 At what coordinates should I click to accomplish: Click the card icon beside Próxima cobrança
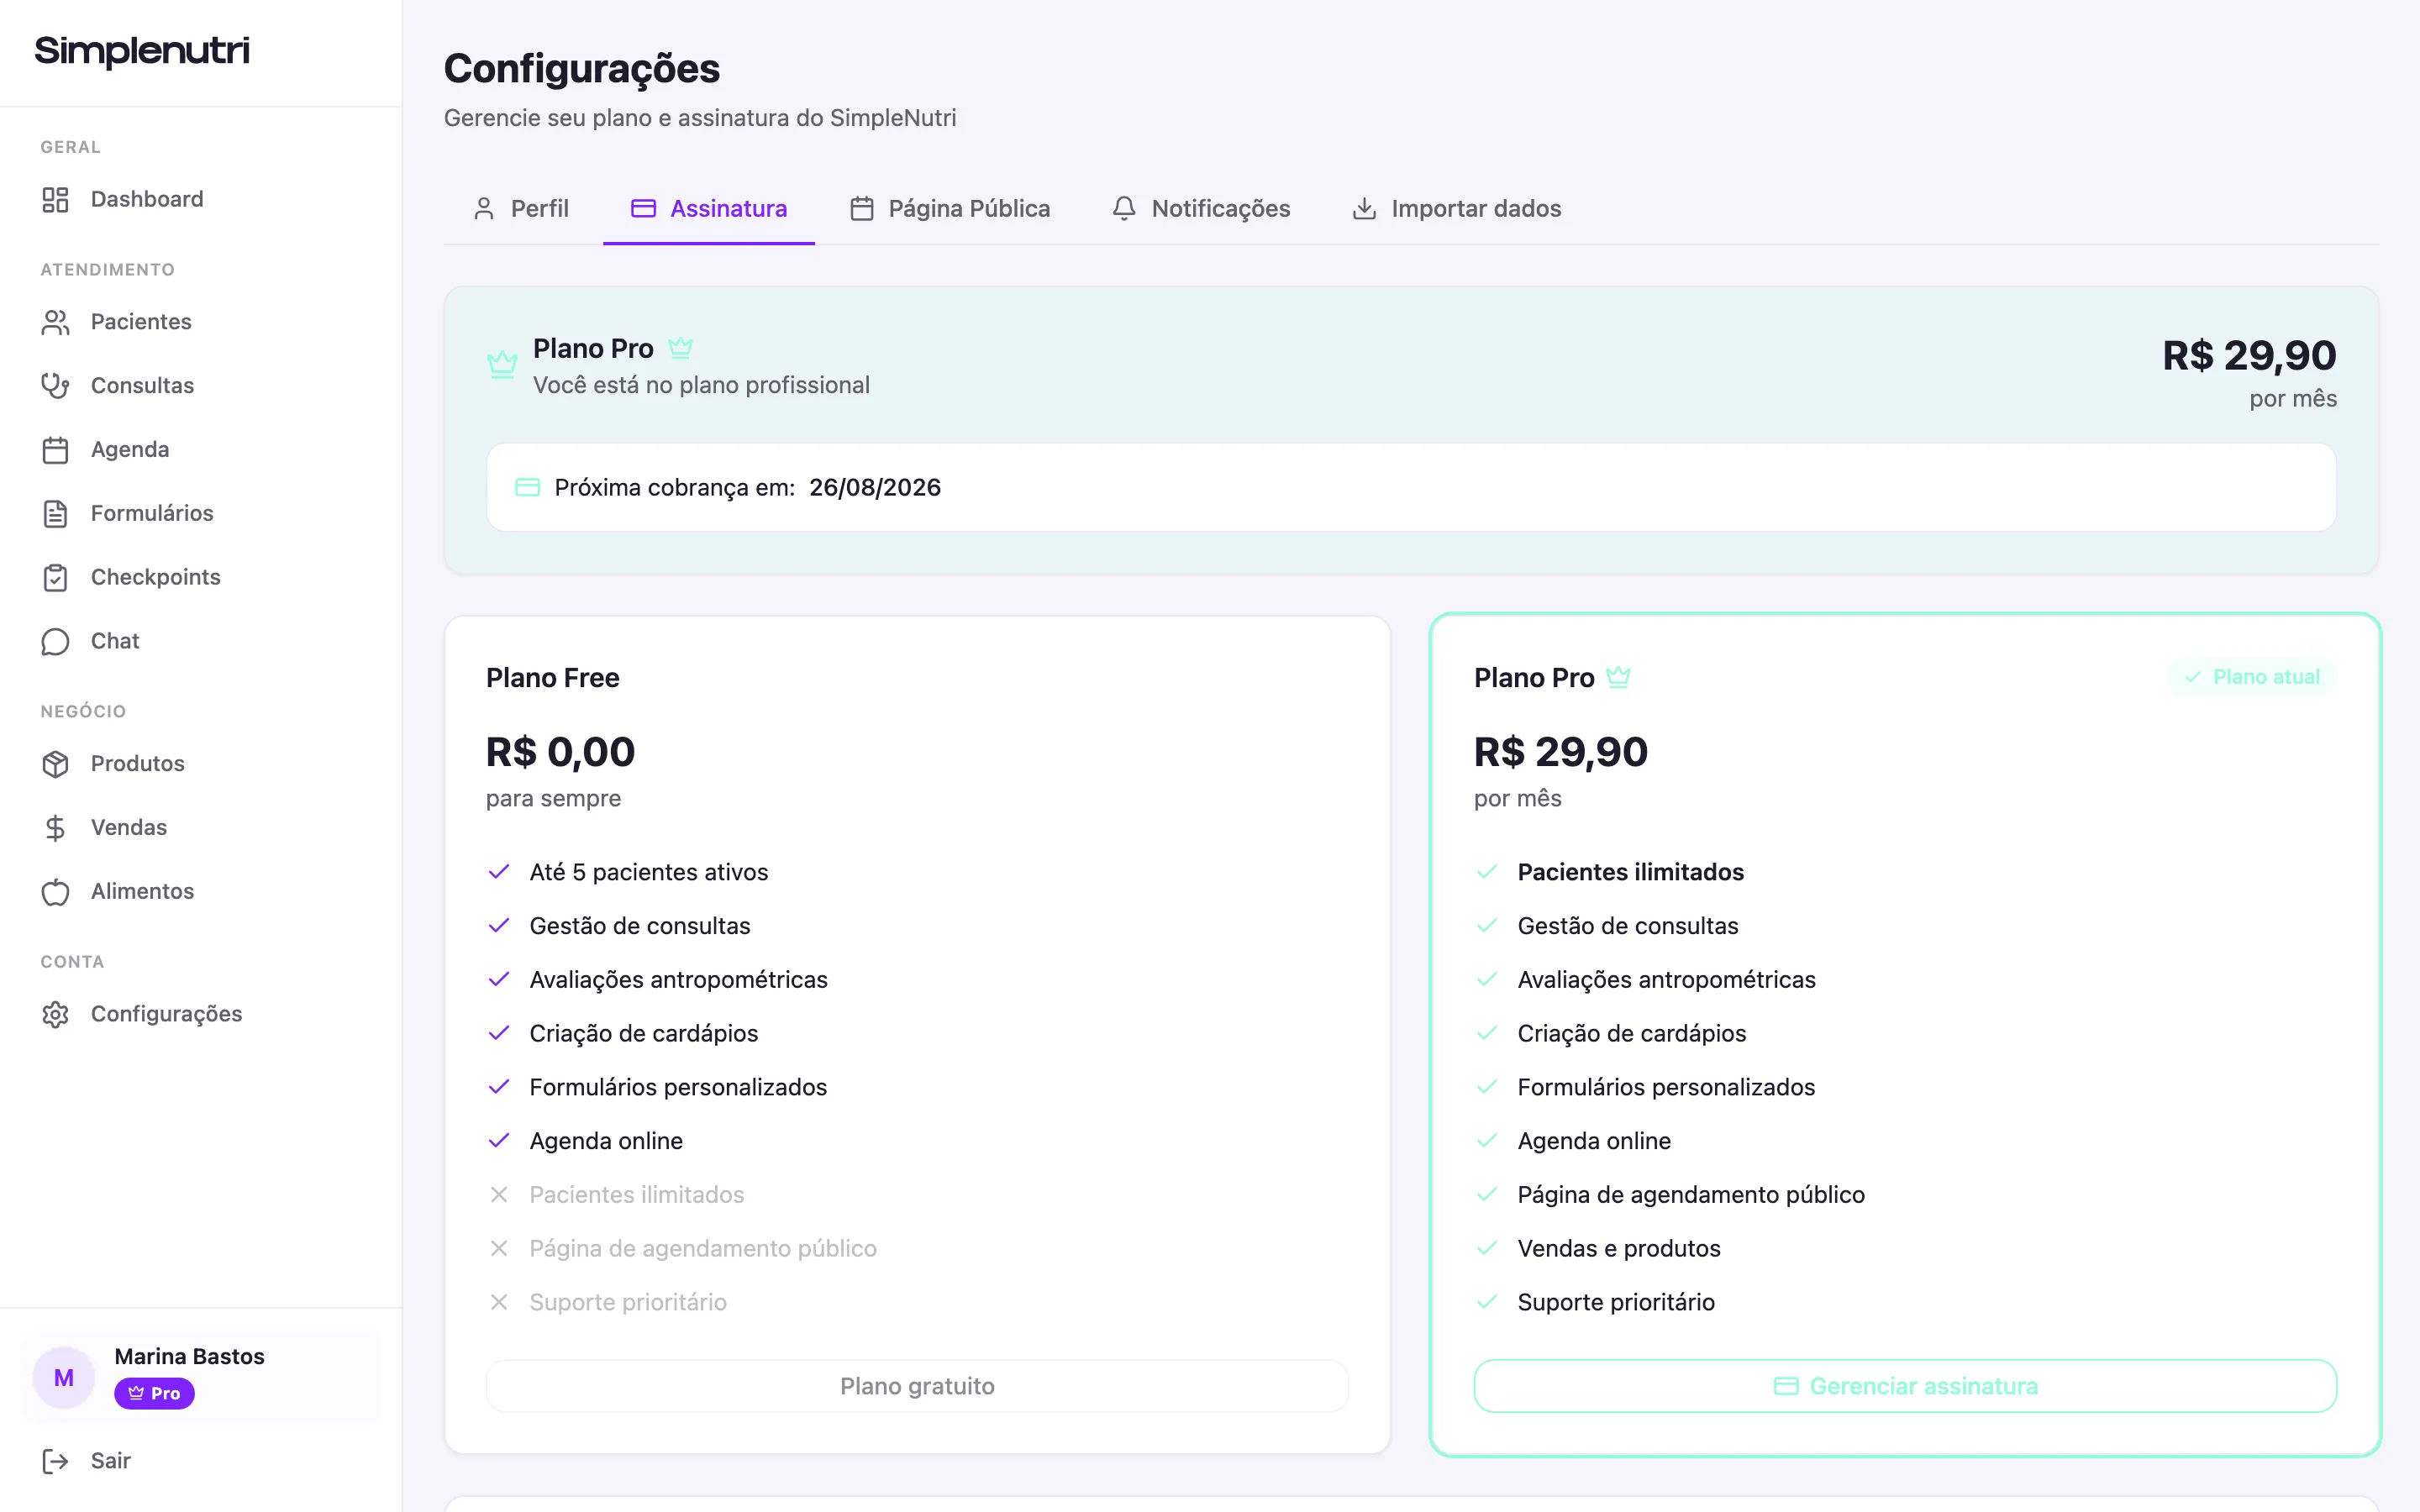coord(527,487)
